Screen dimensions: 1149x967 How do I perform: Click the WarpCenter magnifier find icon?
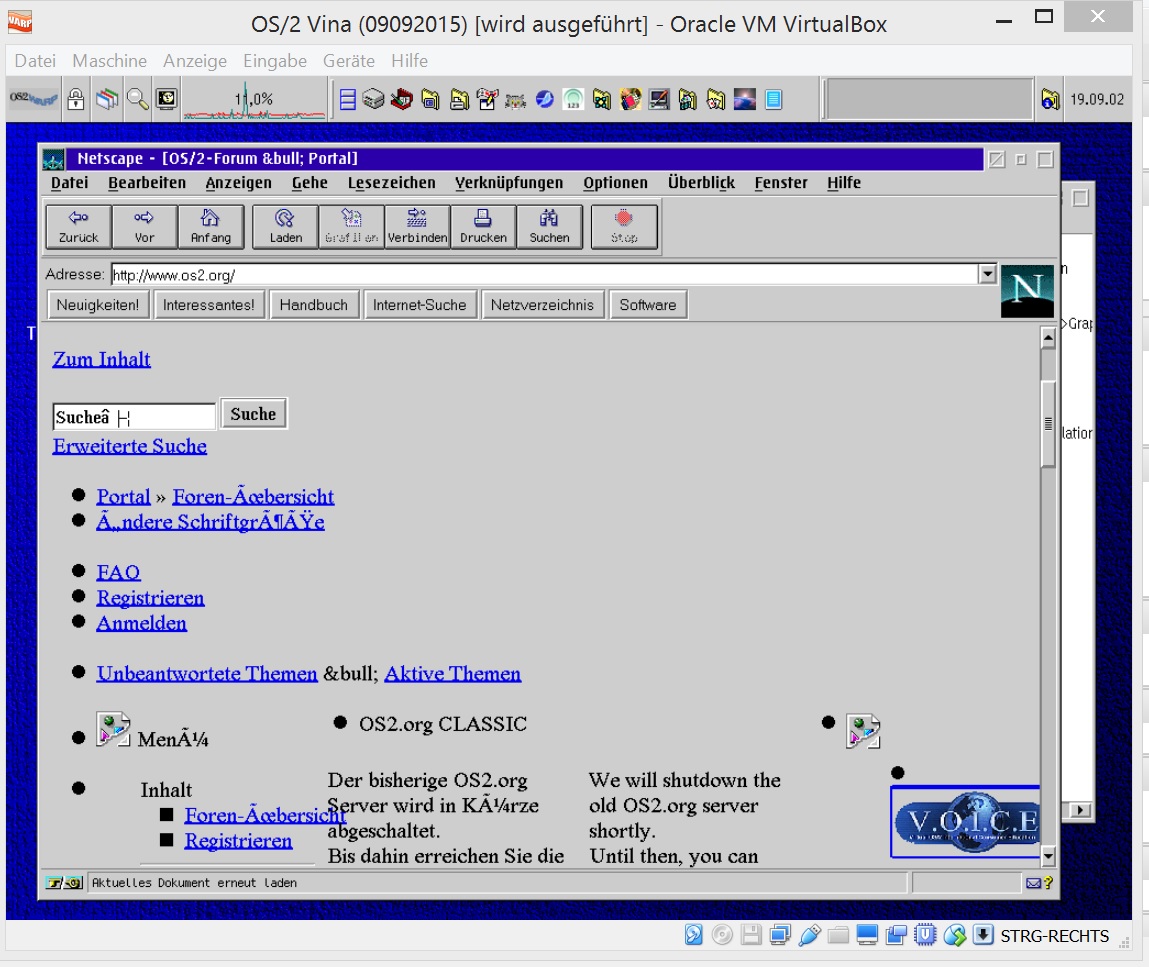click(138, 99)
